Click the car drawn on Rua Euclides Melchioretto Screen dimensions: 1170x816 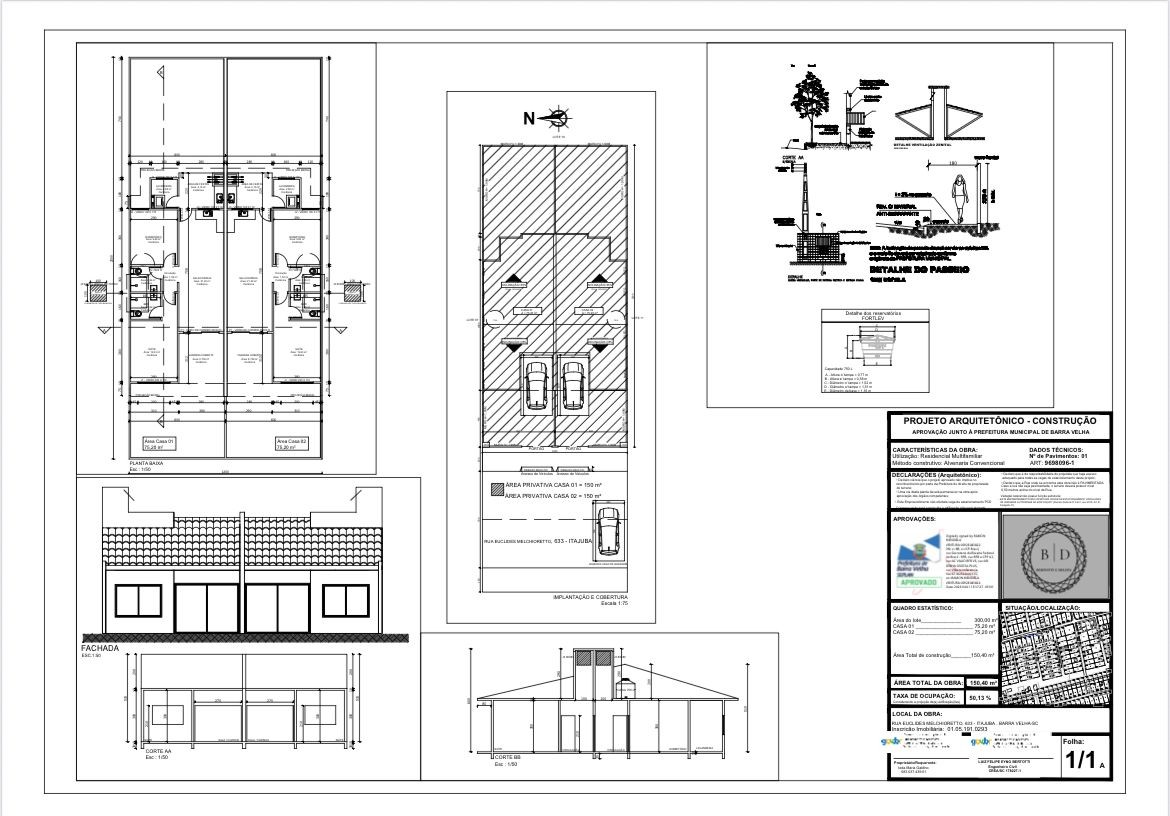[x=610, y=531]
